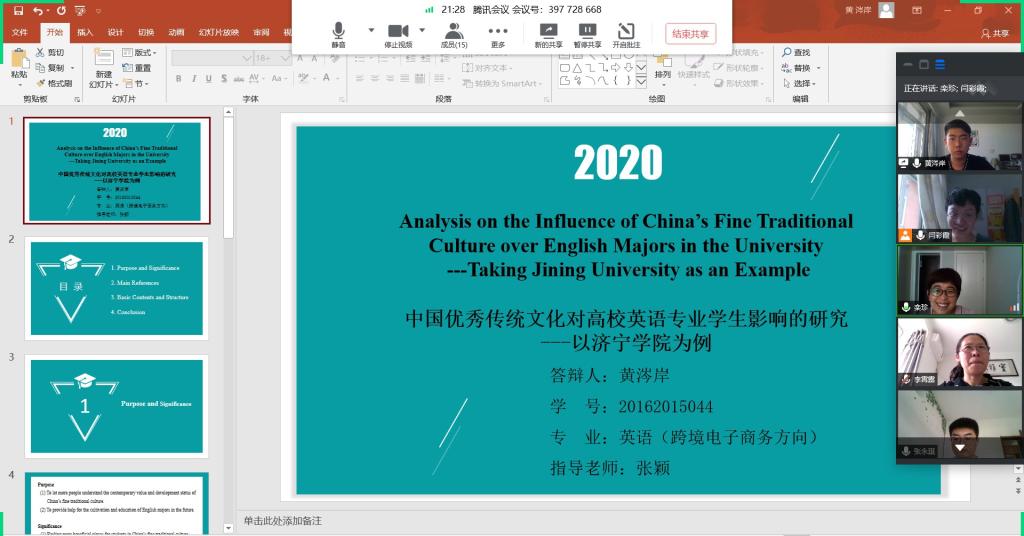Click the 查找 (Find) icon in editing group
Viewport: 1024px width, 536px height.
[796, 53]
